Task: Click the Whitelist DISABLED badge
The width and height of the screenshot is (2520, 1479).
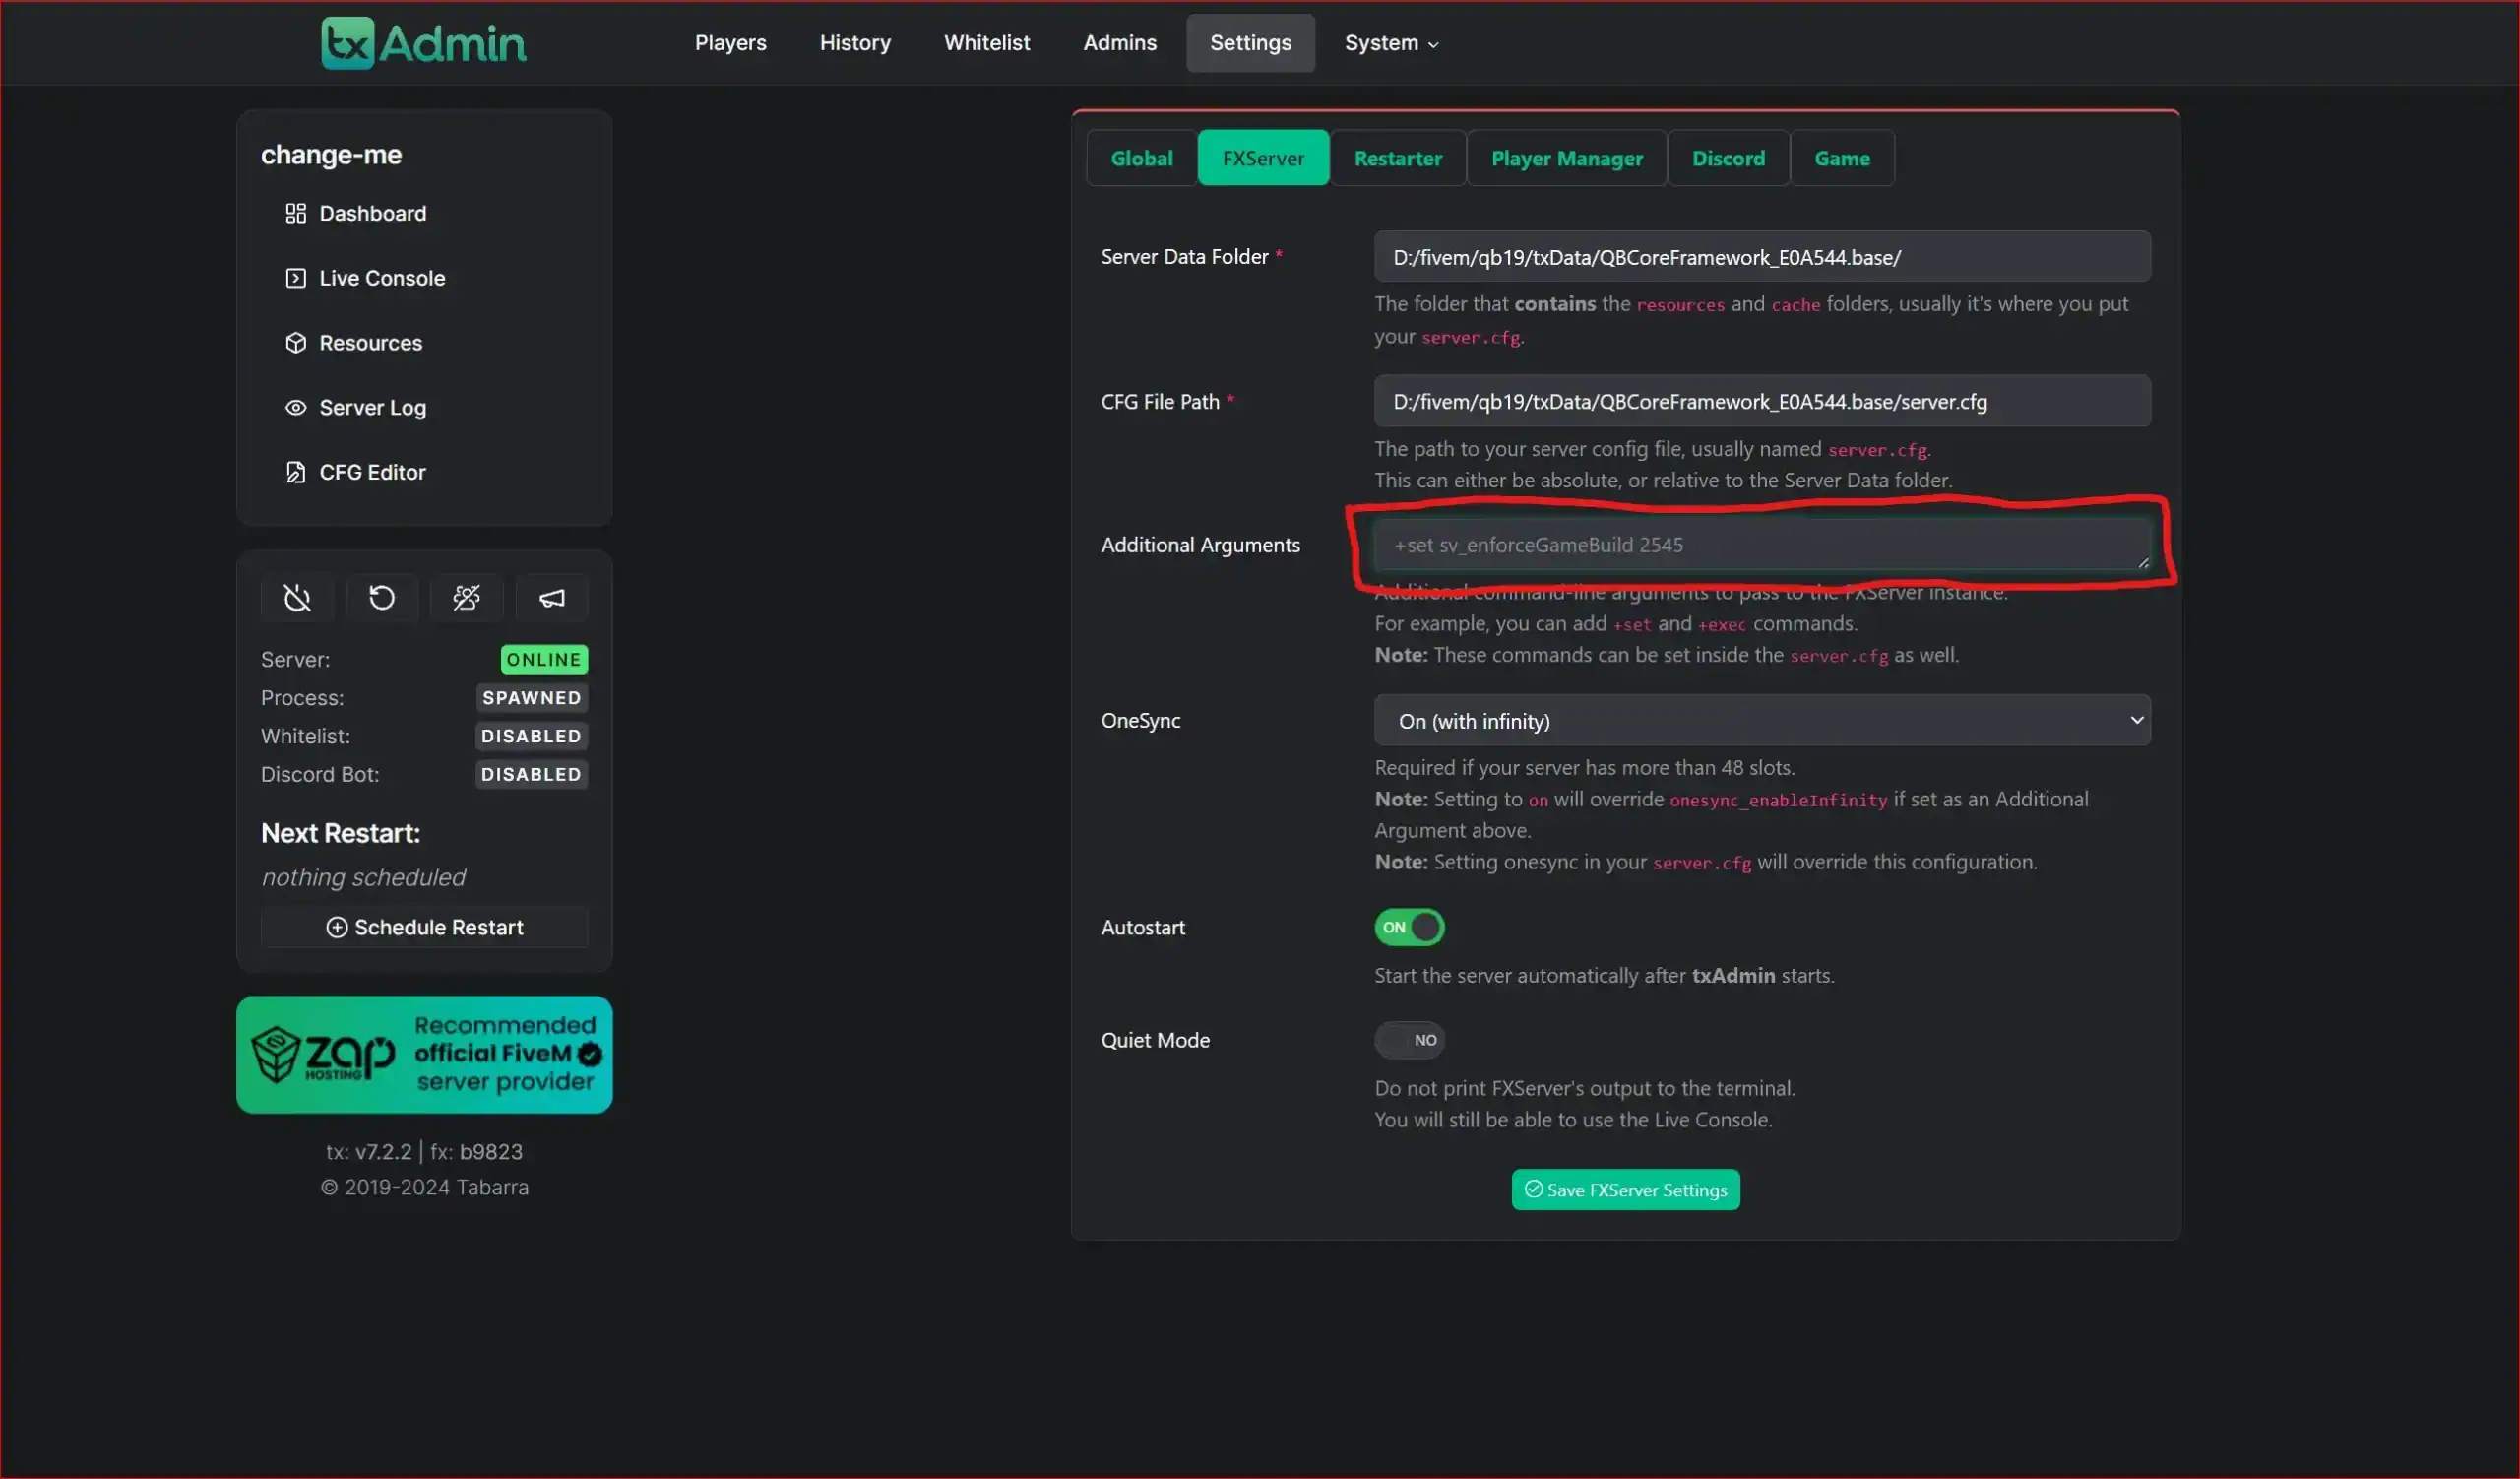Action: [531, 736]
